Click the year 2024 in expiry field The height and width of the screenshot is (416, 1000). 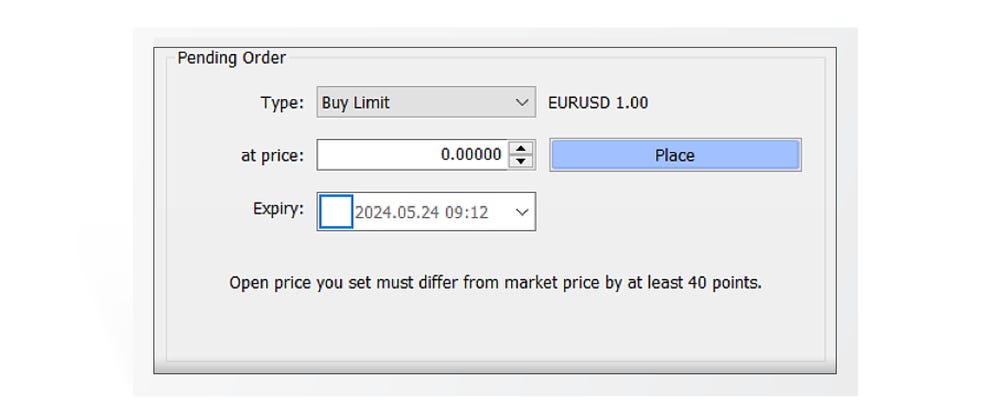[x=372, y=212]
